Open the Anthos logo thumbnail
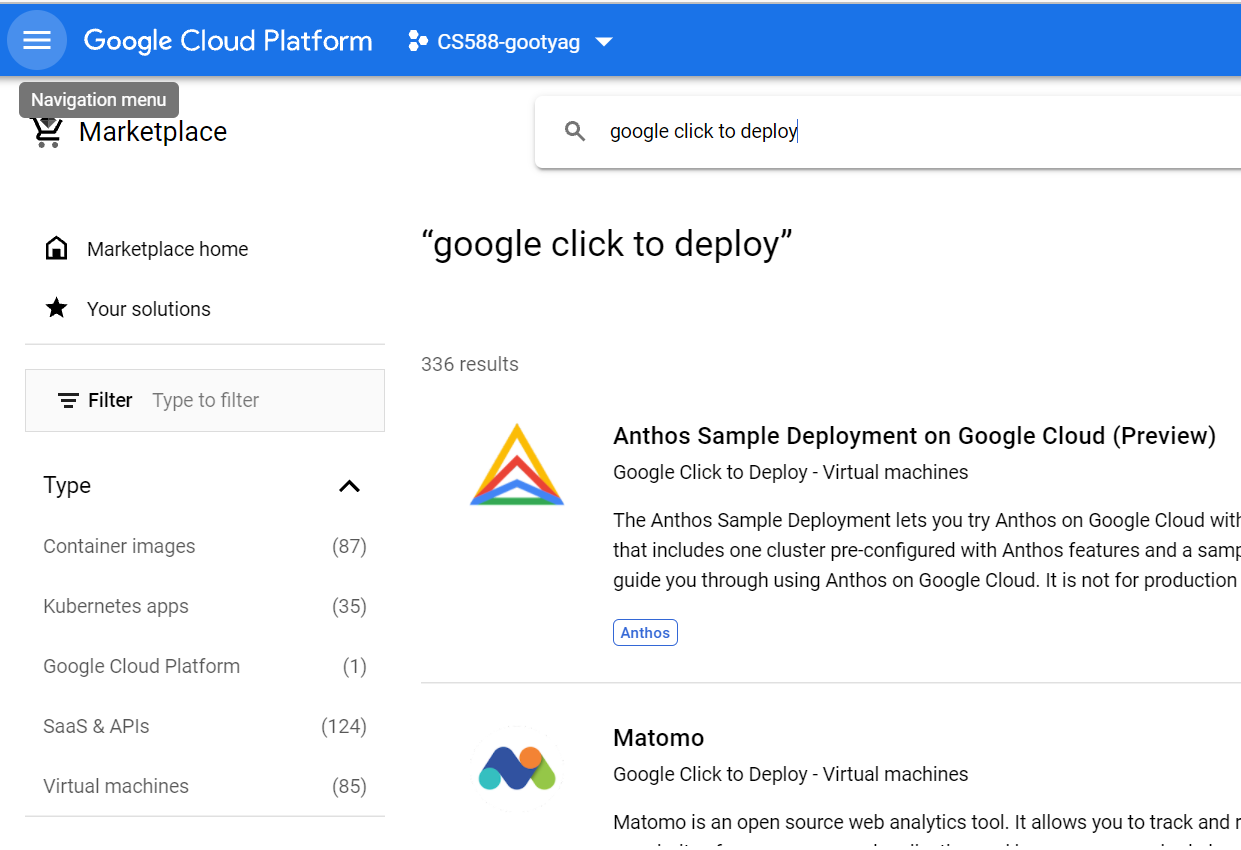 coord(517,464)
